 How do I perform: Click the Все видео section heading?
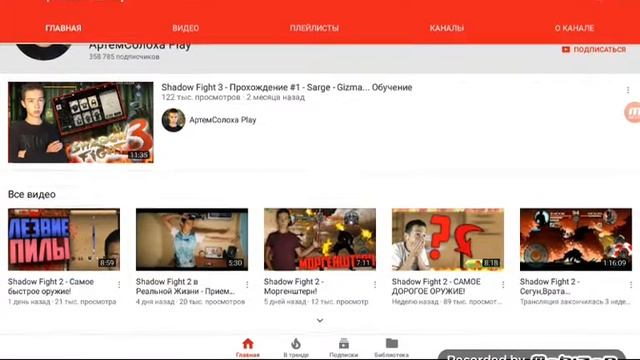tap(32, 194)
